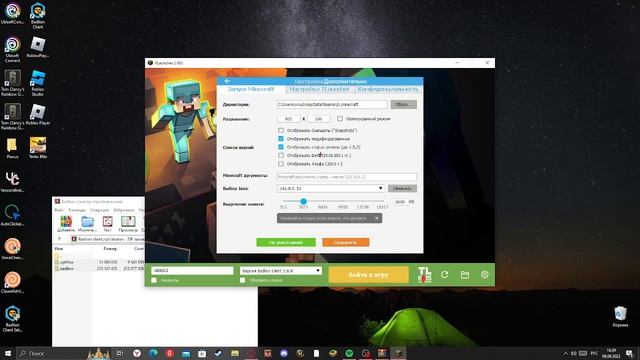The height and width of the screenshot is (360, 640).
Task: Open the Java selection dropdown
Action: pyautogui.click(x=331, y=188)
